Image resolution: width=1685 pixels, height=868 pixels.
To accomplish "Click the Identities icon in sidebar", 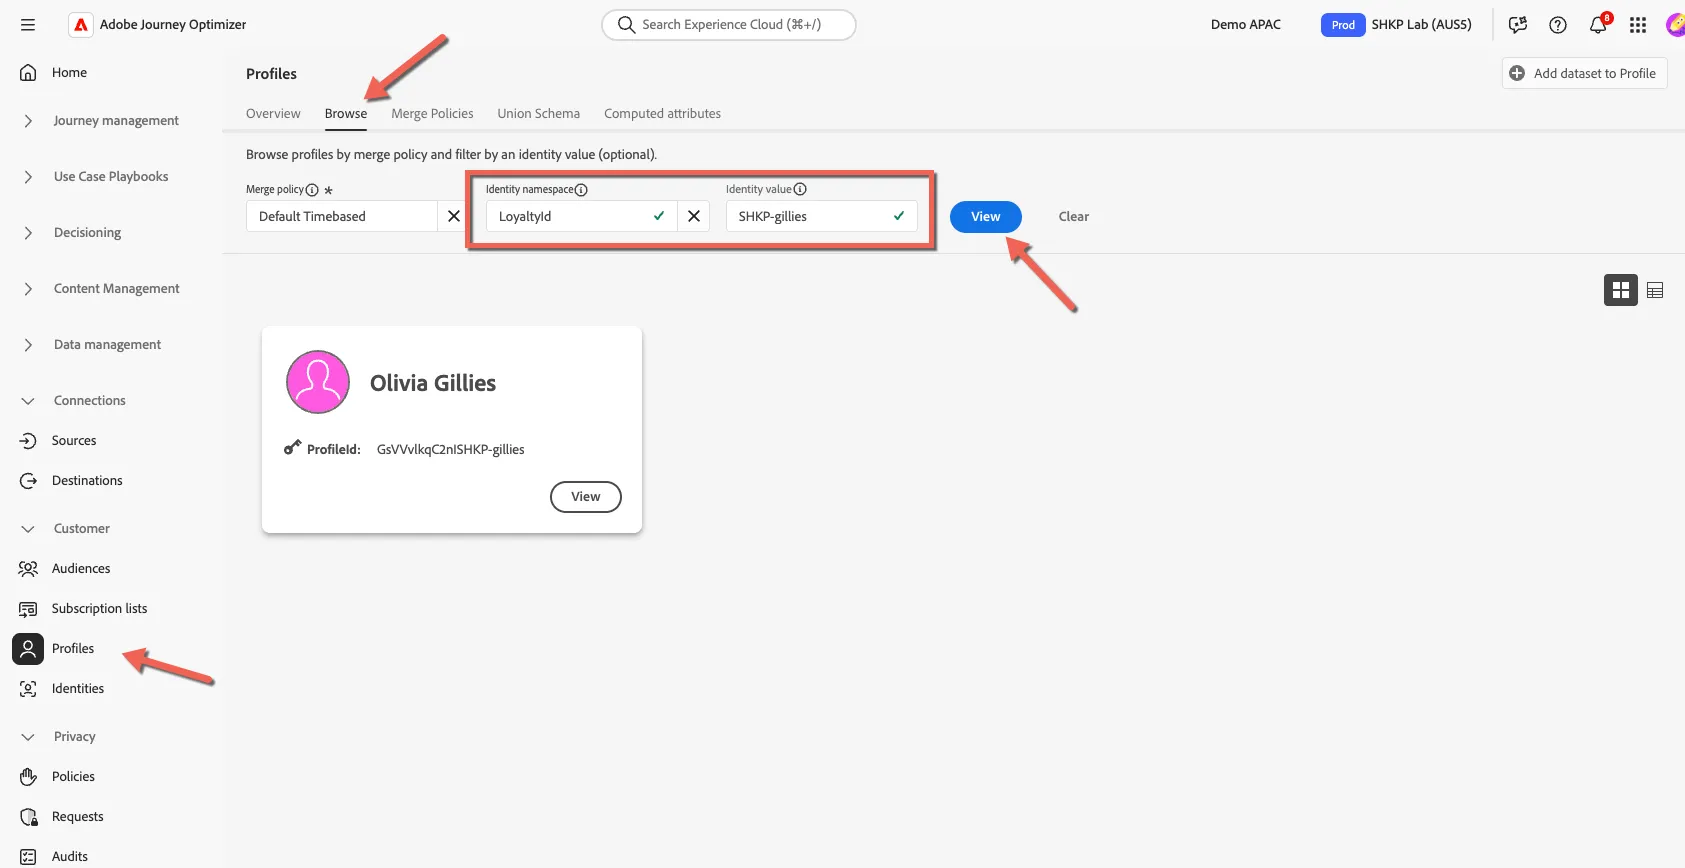I will coord(28,688).
